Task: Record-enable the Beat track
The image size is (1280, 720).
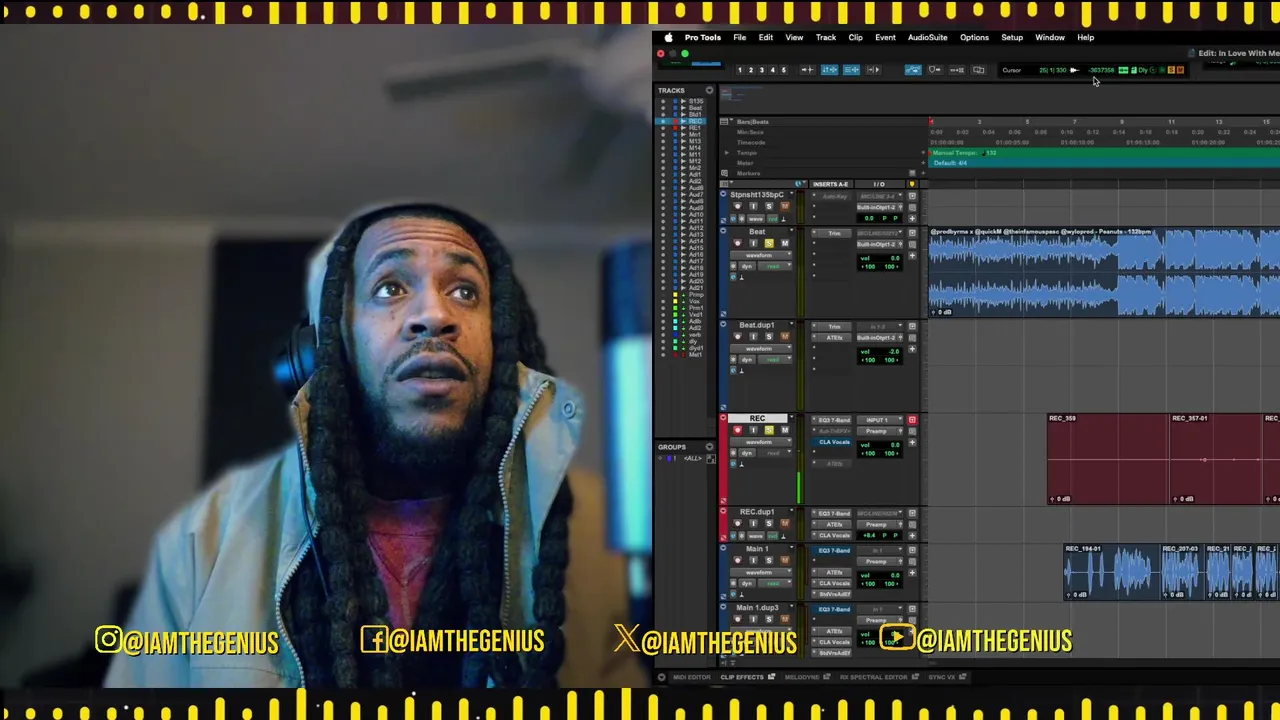Action: tap(738, 243)
